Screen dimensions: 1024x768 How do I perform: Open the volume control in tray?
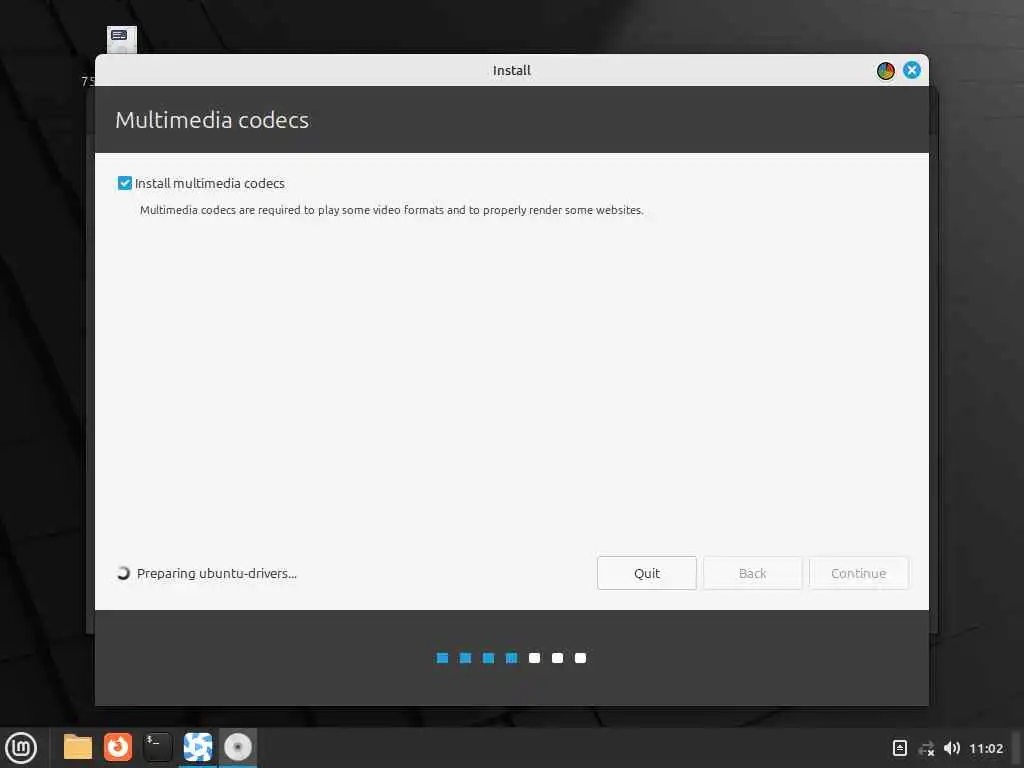[952, 748]
